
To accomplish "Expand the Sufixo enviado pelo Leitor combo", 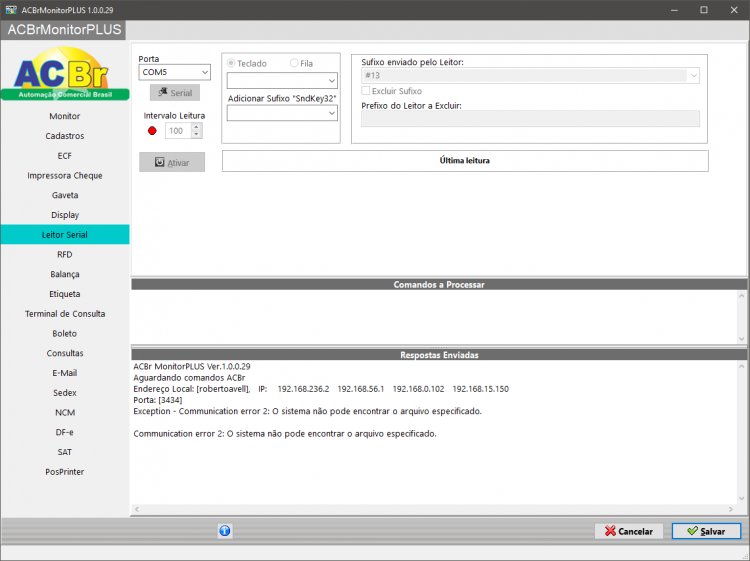I will [694, 76].
